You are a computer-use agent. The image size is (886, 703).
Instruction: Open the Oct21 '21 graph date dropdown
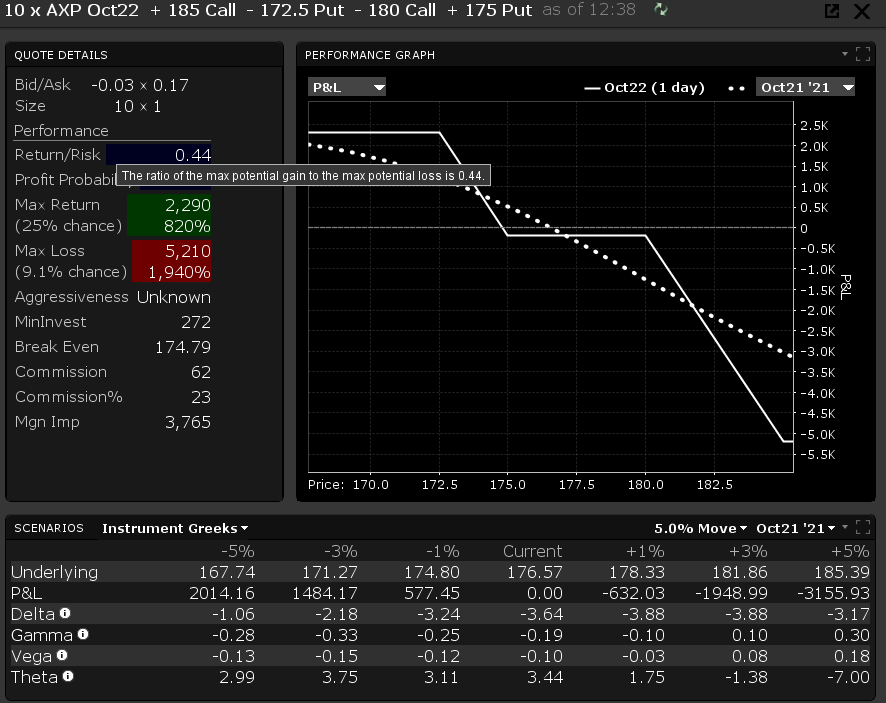805,87
